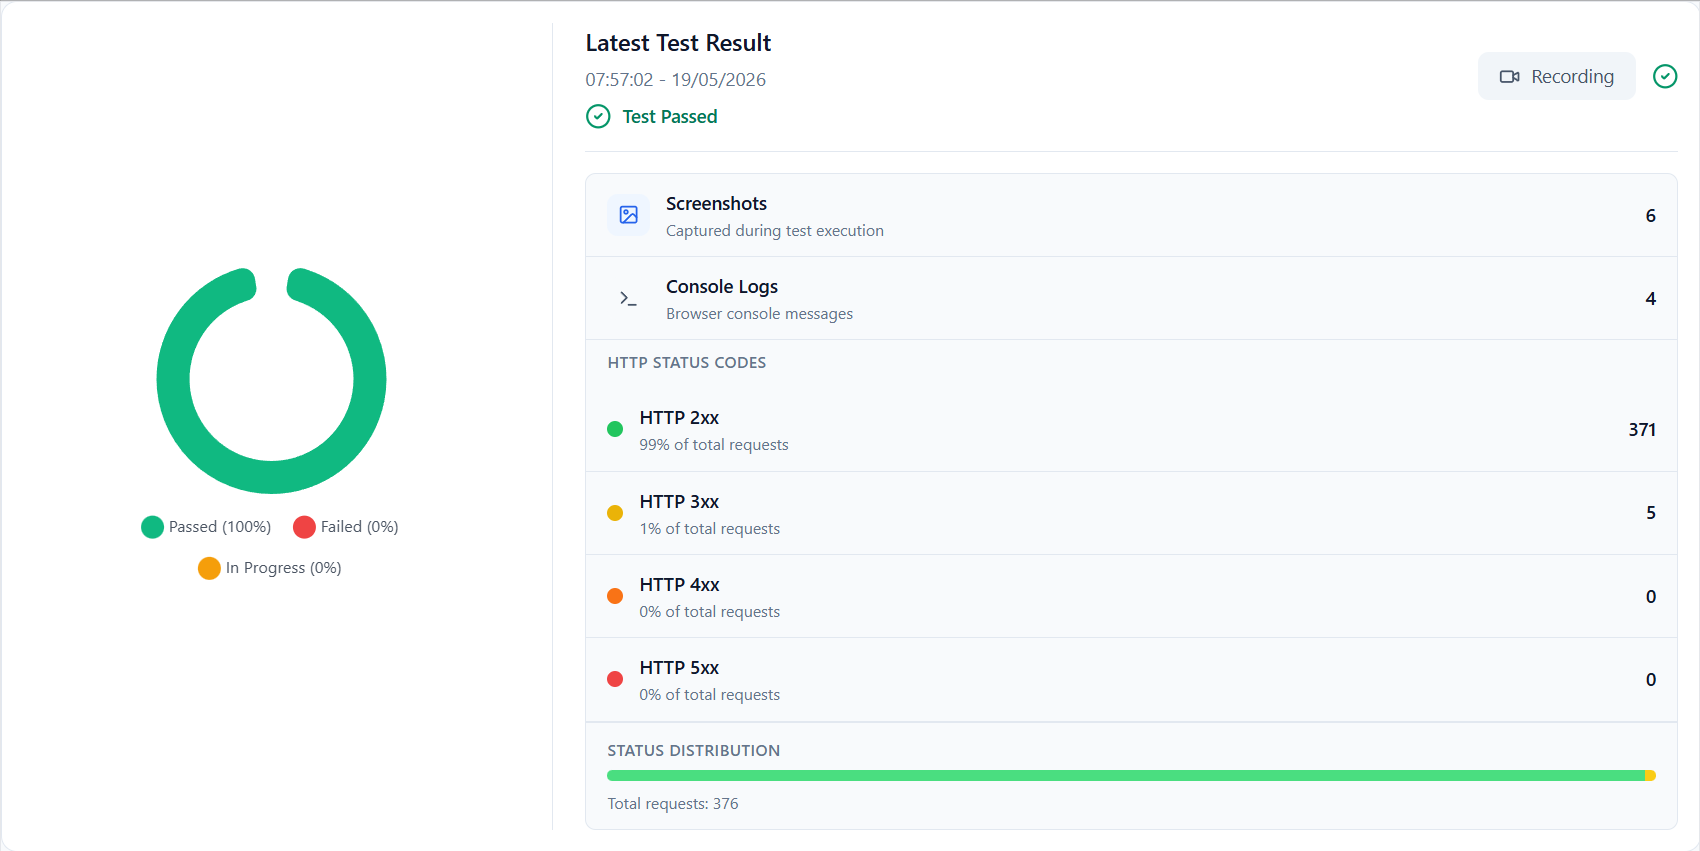
Task: Click the Latest Test Result heading
Action: pyautogui.click(x=678, y=43)
